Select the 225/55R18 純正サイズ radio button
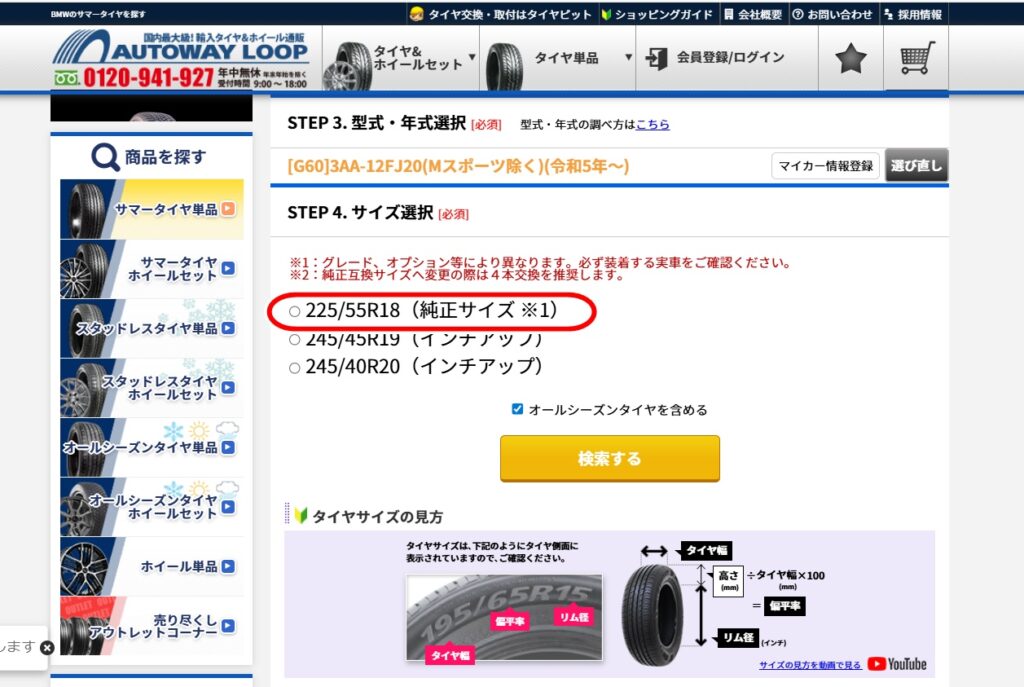The height and width of the screenshot is (687, 1024). pos(295,312)
